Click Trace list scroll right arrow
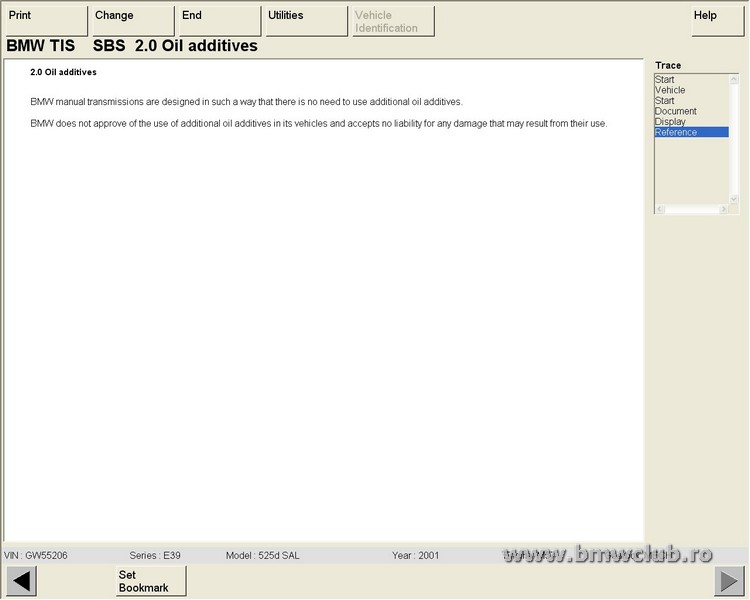750x600 pixels. (723, 209)
